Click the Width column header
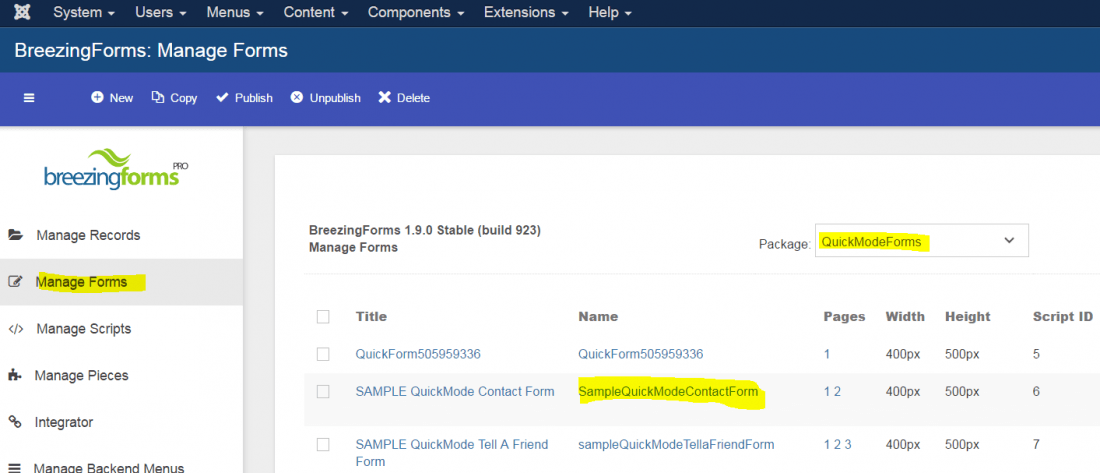The image size is (1100, 473). click(905, 317)
